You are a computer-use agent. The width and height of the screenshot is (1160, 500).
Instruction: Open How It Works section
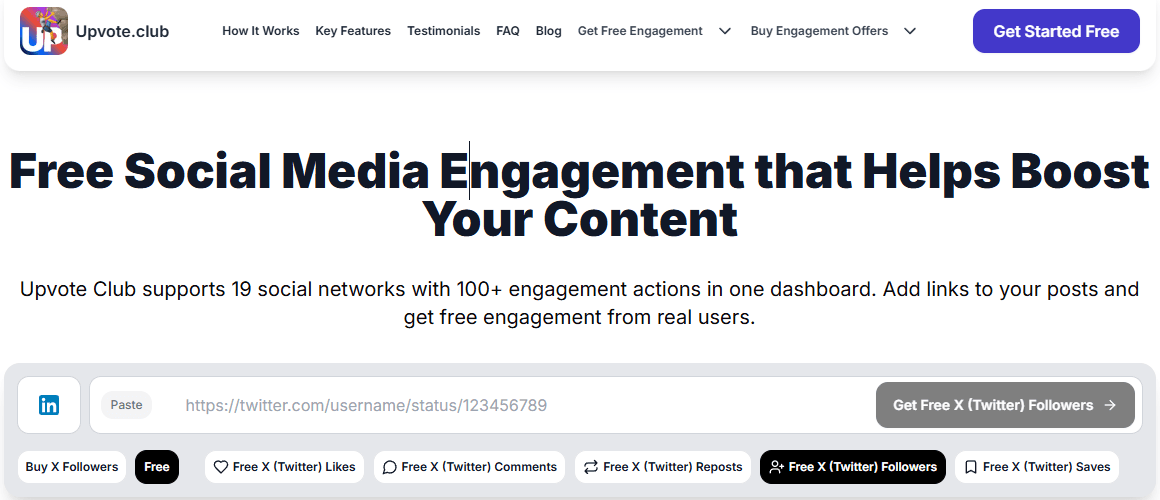click(260, 31)
